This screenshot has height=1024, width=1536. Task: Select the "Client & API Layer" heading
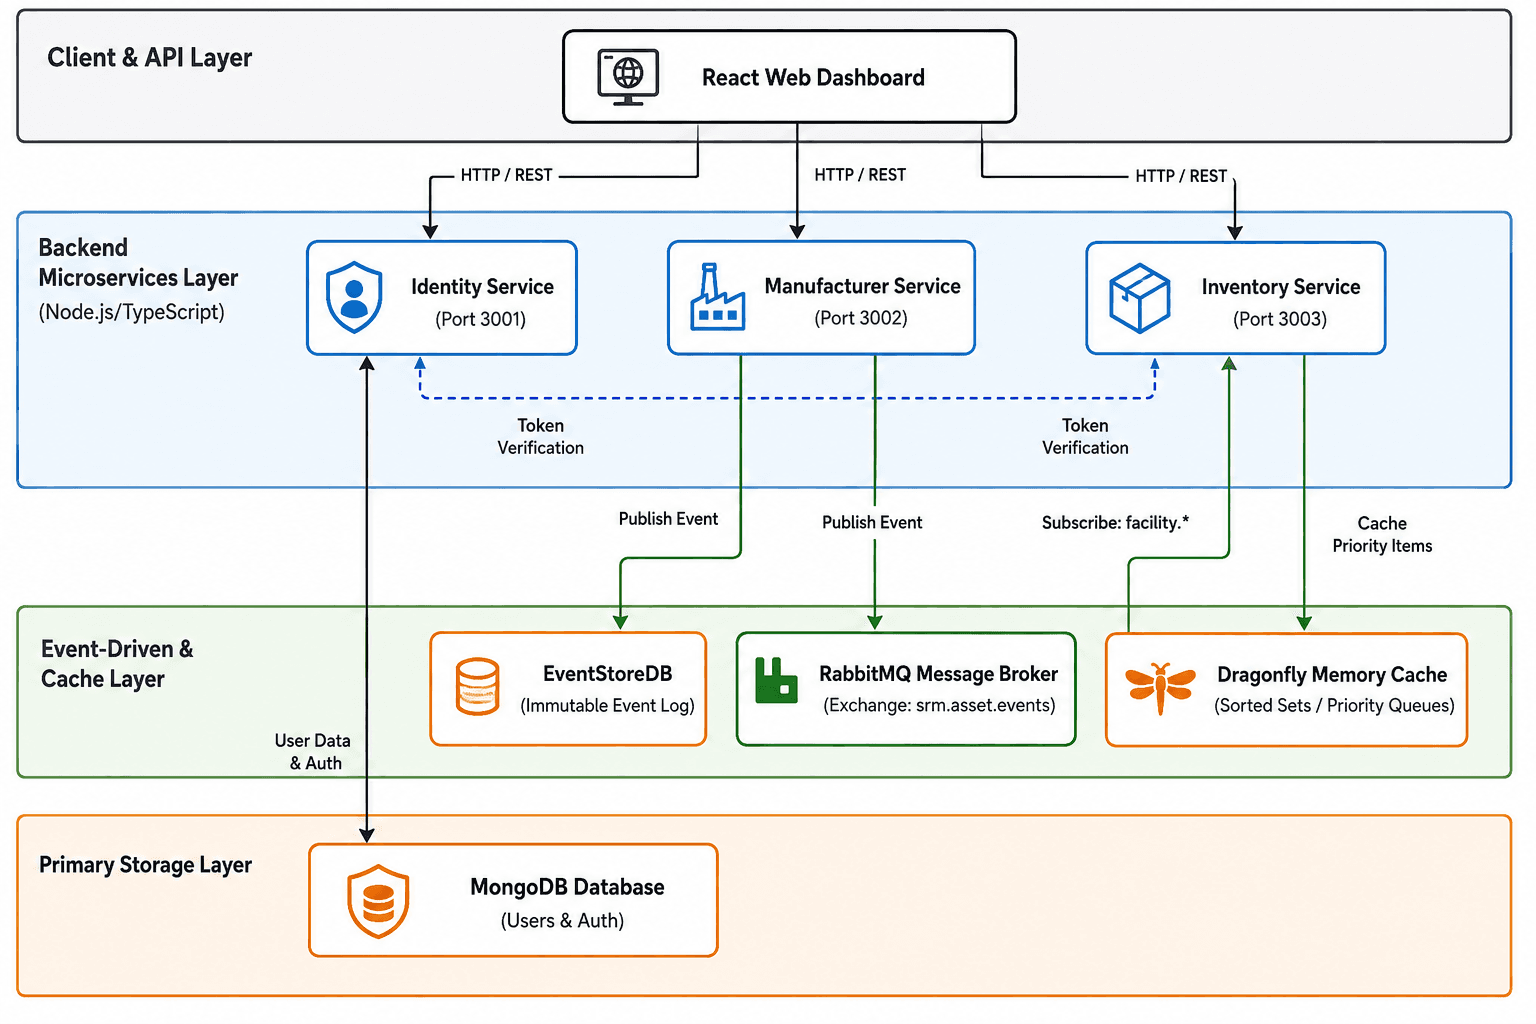[x=150, y=58]
